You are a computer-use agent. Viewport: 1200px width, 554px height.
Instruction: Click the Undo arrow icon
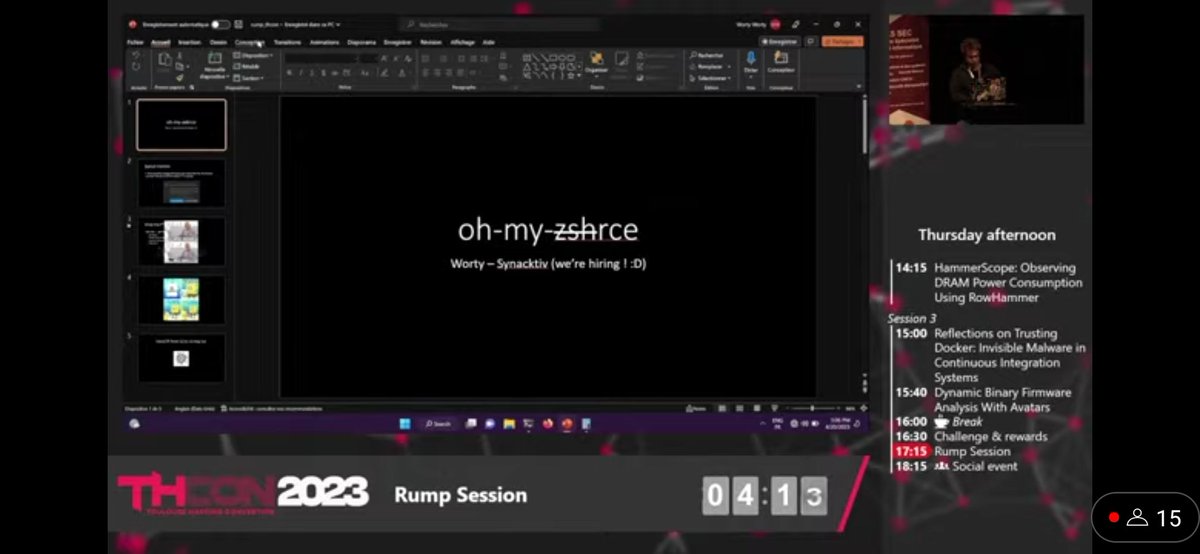coord(136,55)
